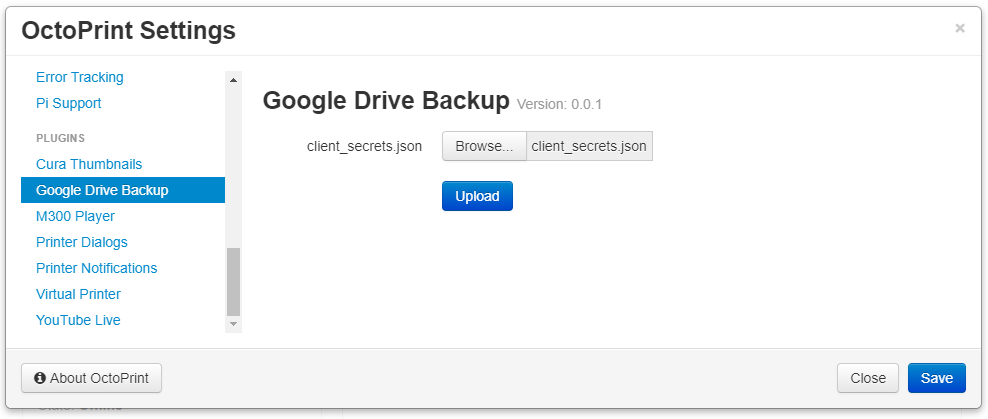Image resolution: width=988 pixels, height=419 pixels.
Task: Save the OctoPrint settings
Action: point(936,378)
